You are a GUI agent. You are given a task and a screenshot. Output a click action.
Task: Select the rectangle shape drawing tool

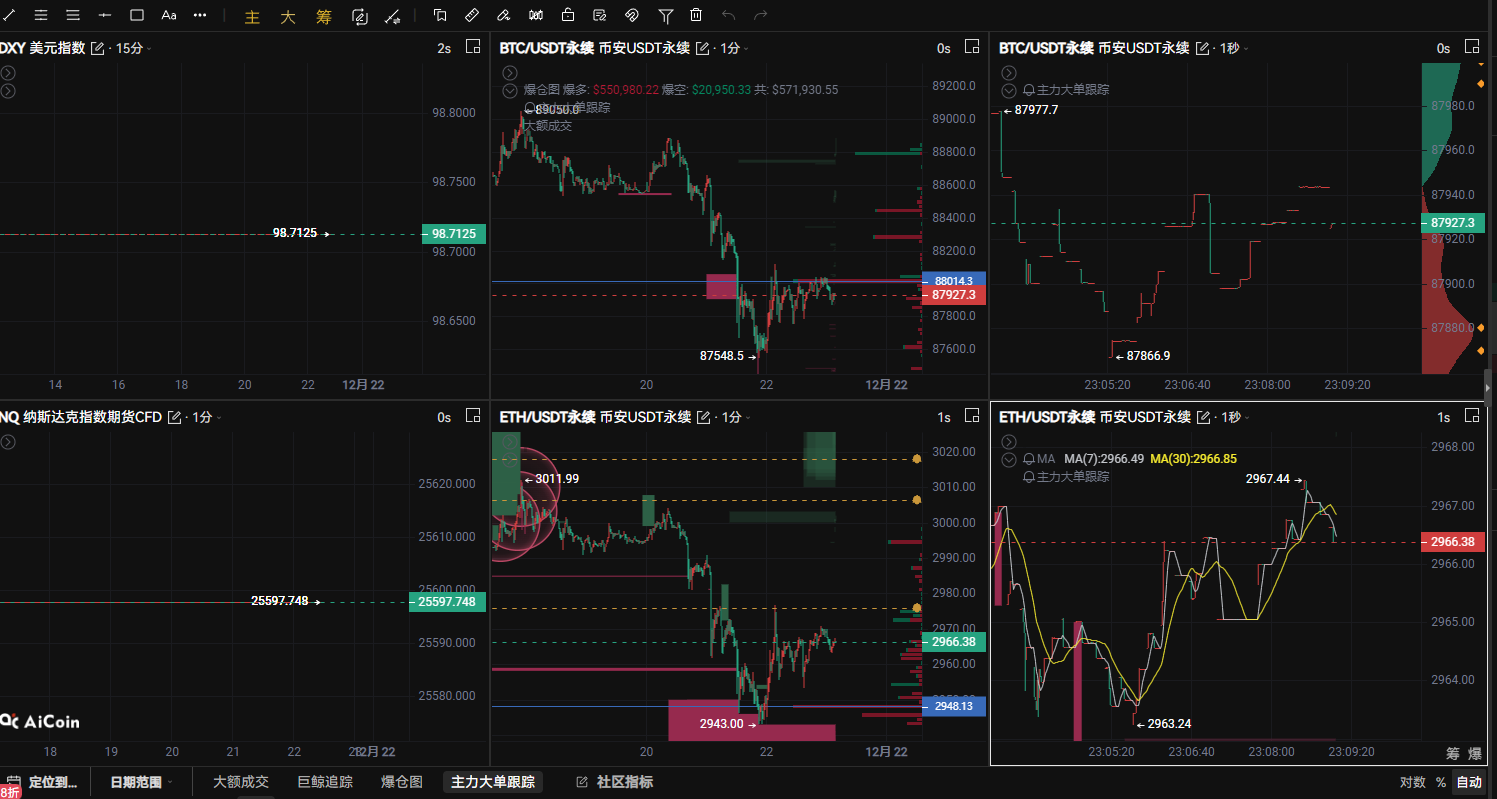(x=137, y=16)
